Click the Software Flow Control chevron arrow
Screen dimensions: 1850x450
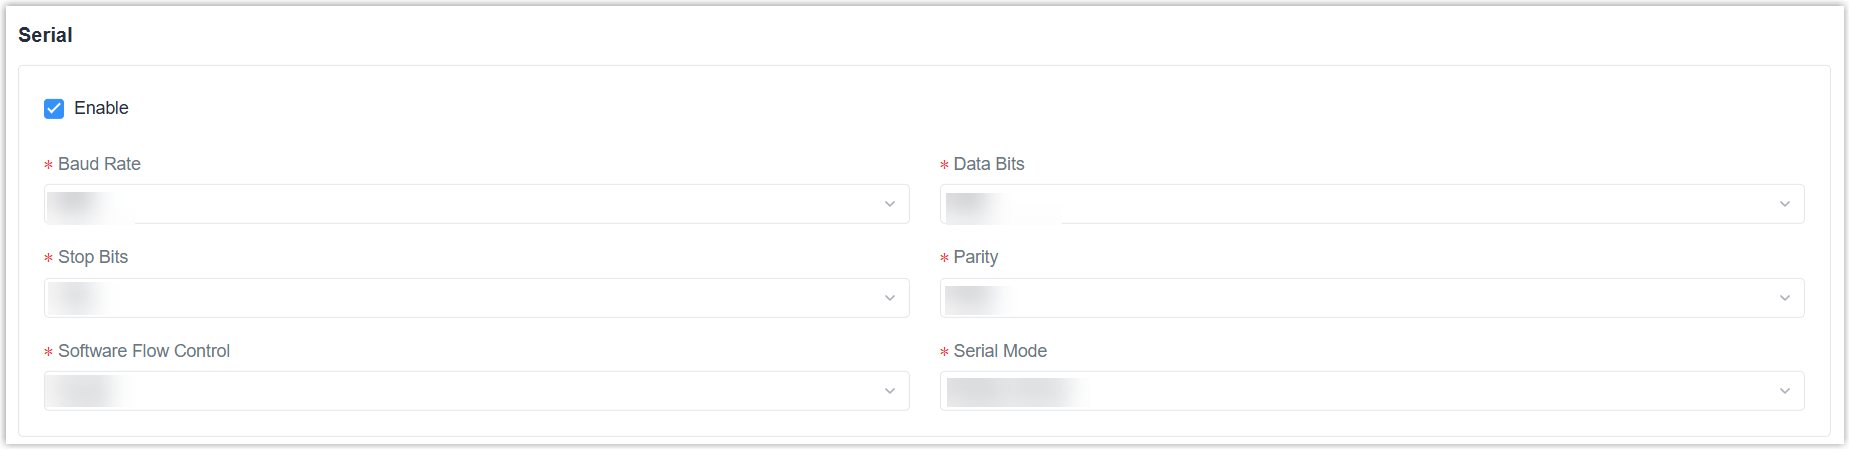(890, 391)
